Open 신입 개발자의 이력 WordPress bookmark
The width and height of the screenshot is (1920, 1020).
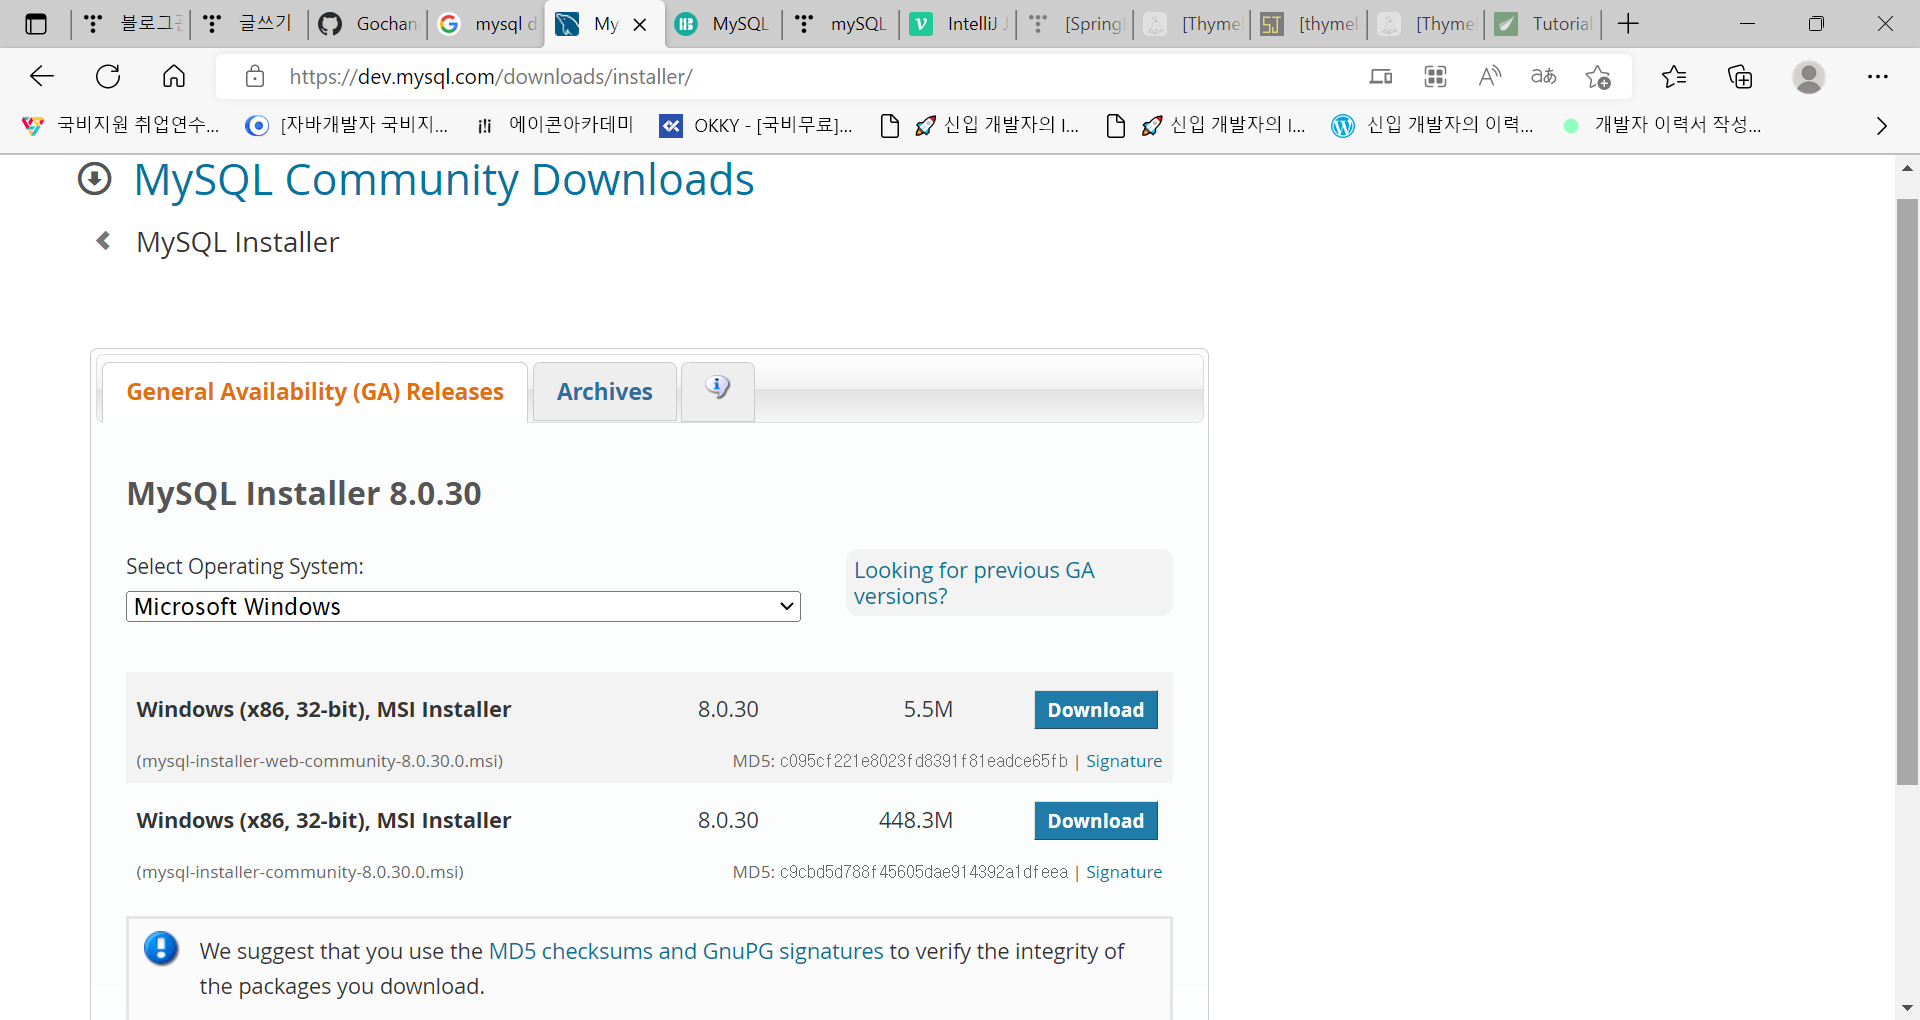pyautogui.click(x=1432, y=125)
